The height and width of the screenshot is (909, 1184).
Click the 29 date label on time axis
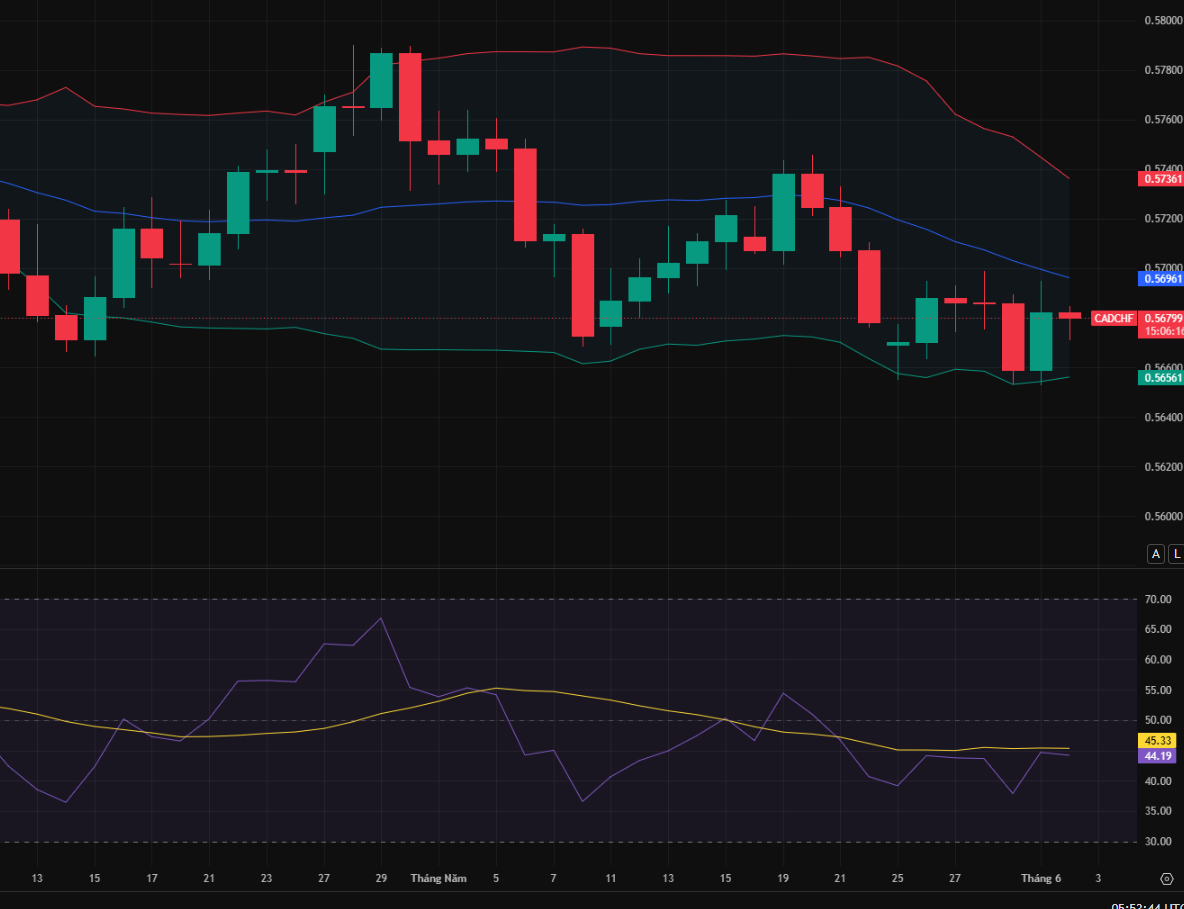pos(381,879)
